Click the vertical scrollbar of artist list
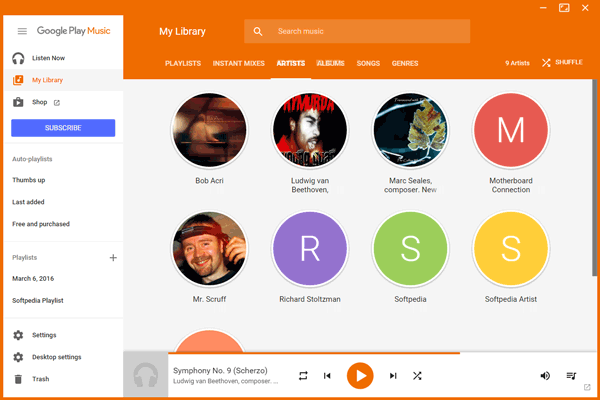 594,177
